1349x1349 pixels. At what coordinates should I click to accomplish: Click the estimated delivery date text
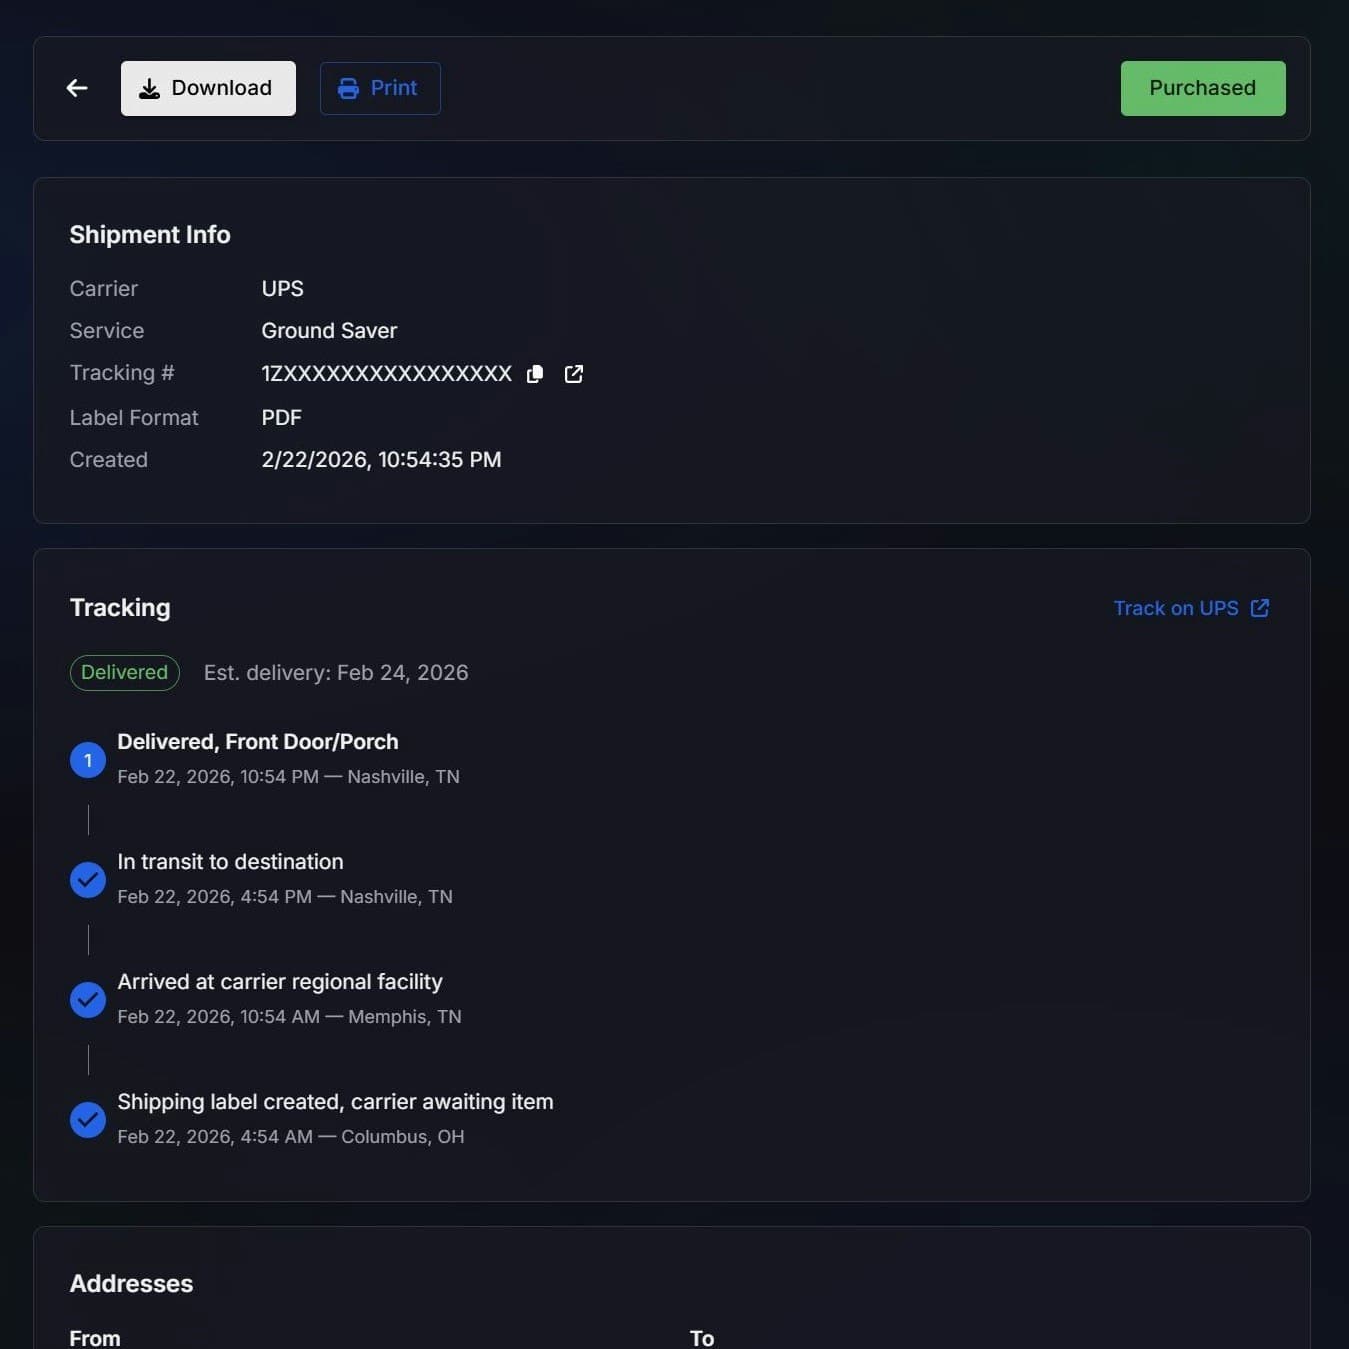(336, 672)
